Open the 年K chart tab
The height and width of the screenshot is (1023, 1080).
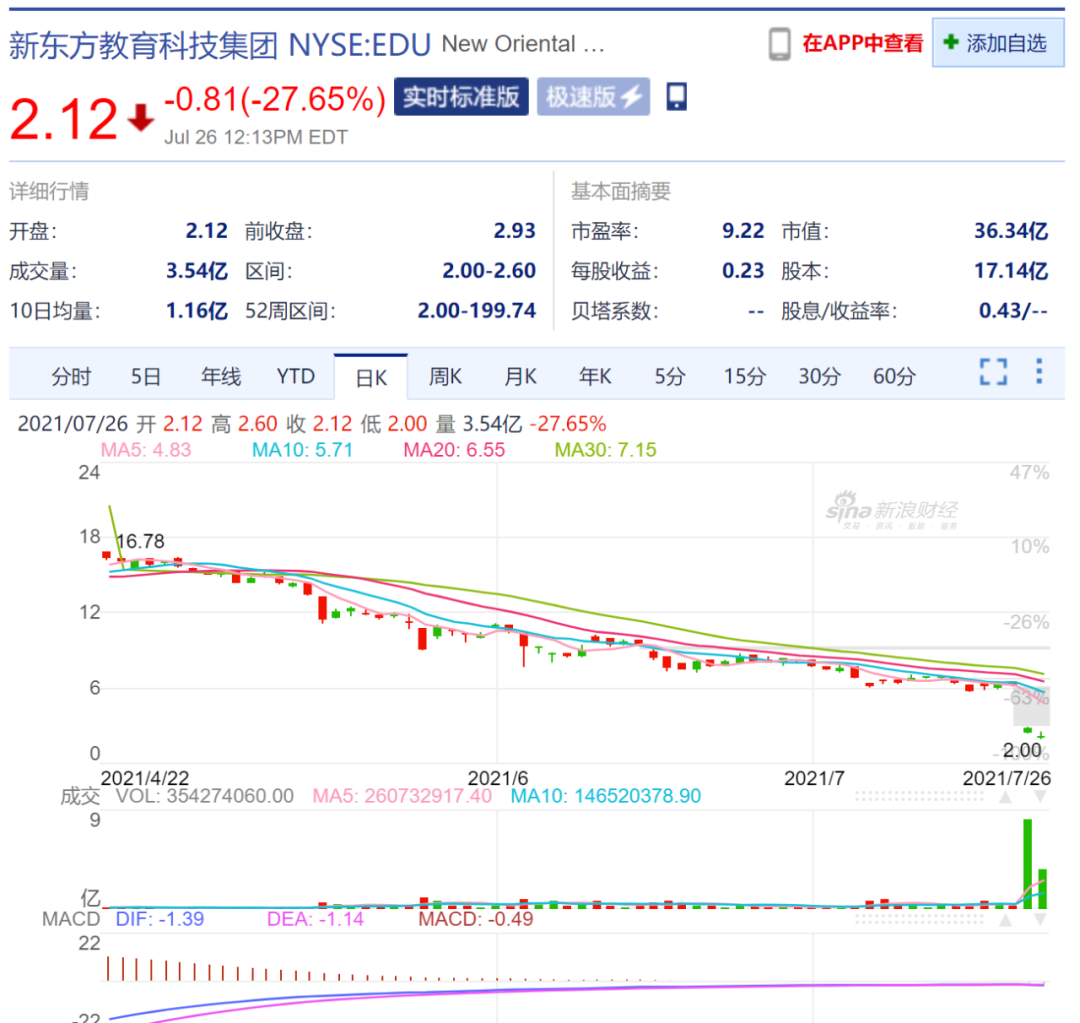click(595, 377)
